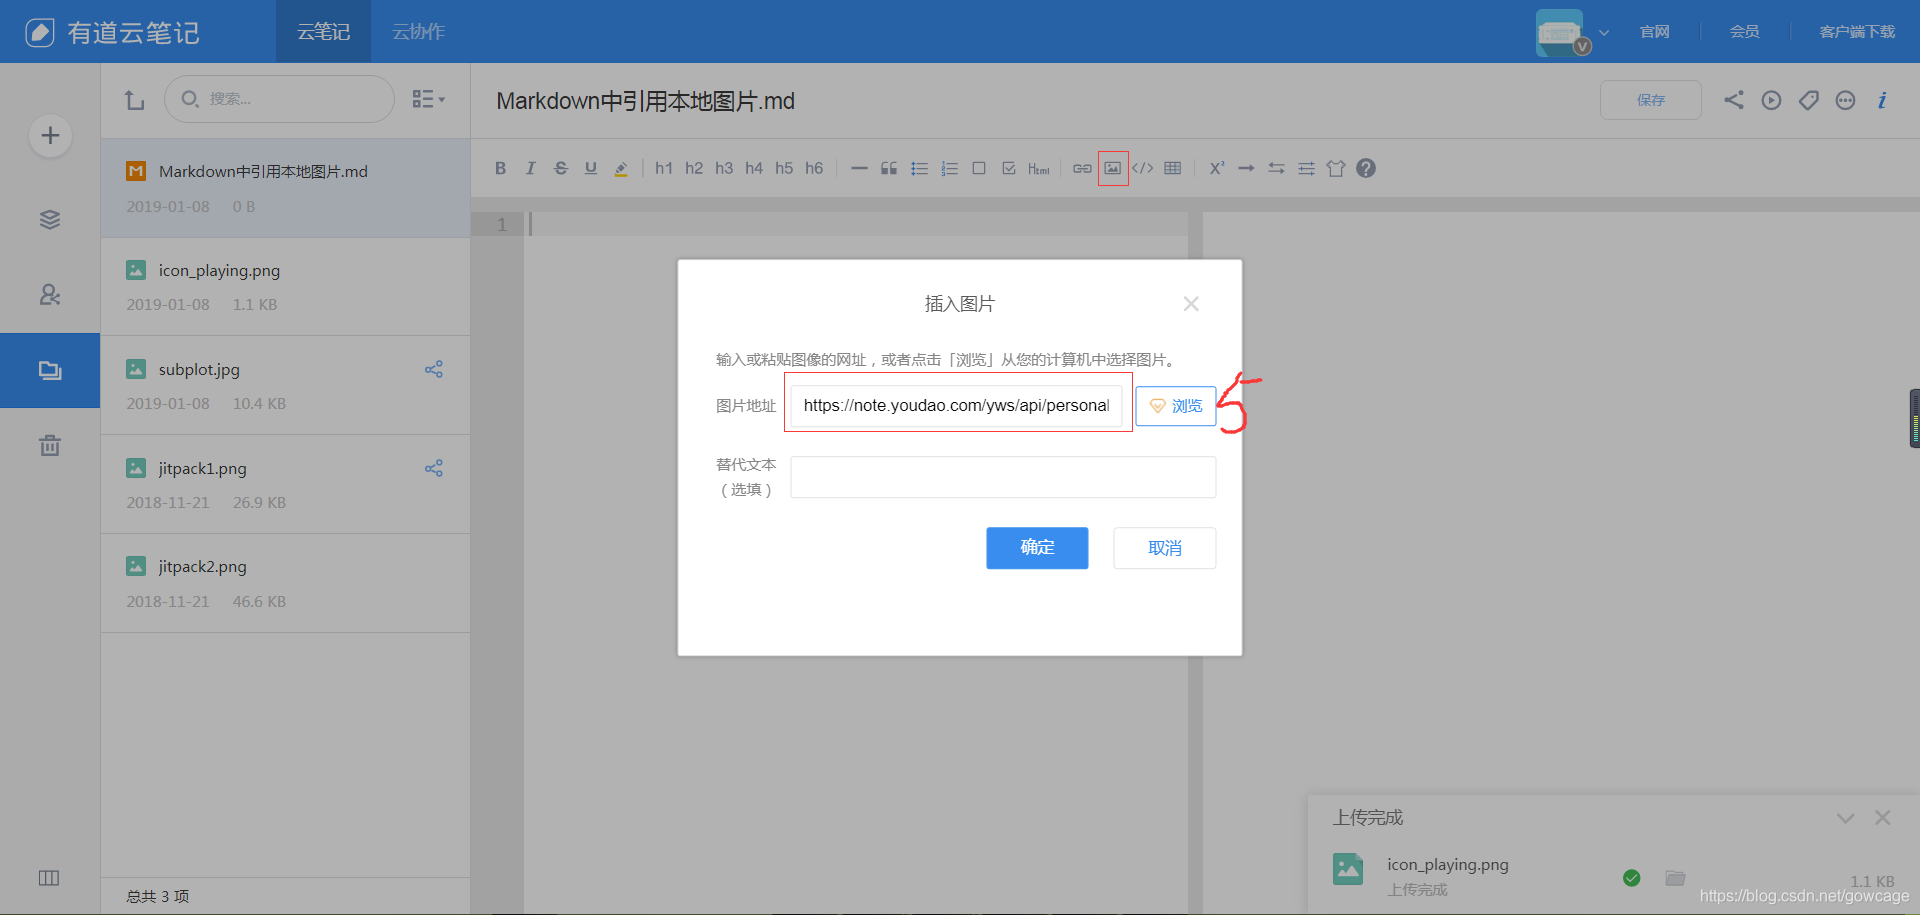Click the search notes field
Image resolution: width=1920 pixels, height=915 pixels.
(279, 99)
